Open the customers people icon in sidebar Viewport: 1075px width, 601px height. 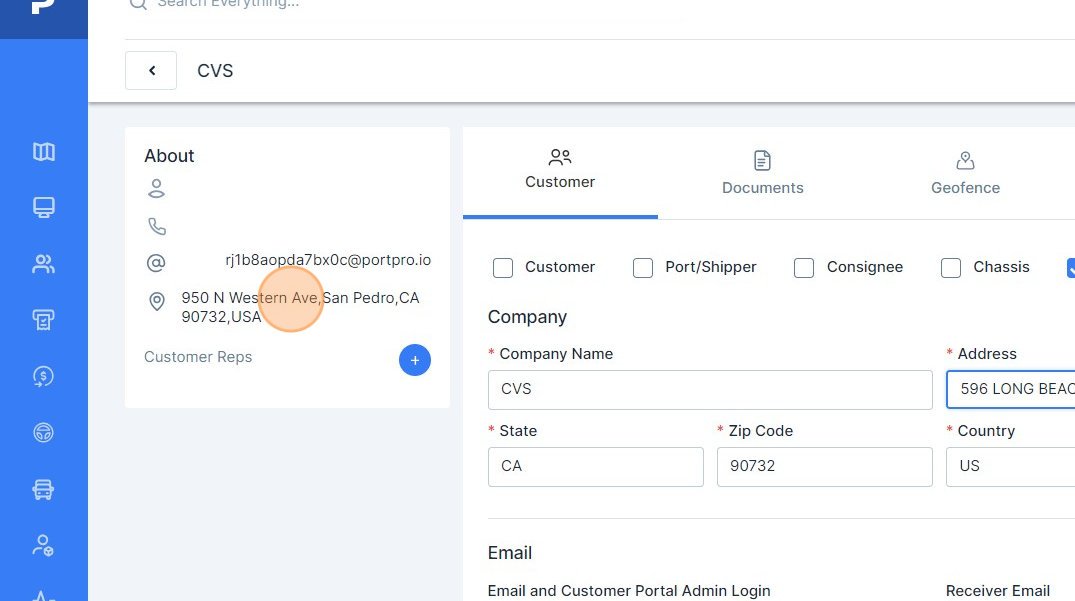click(44, 264)
